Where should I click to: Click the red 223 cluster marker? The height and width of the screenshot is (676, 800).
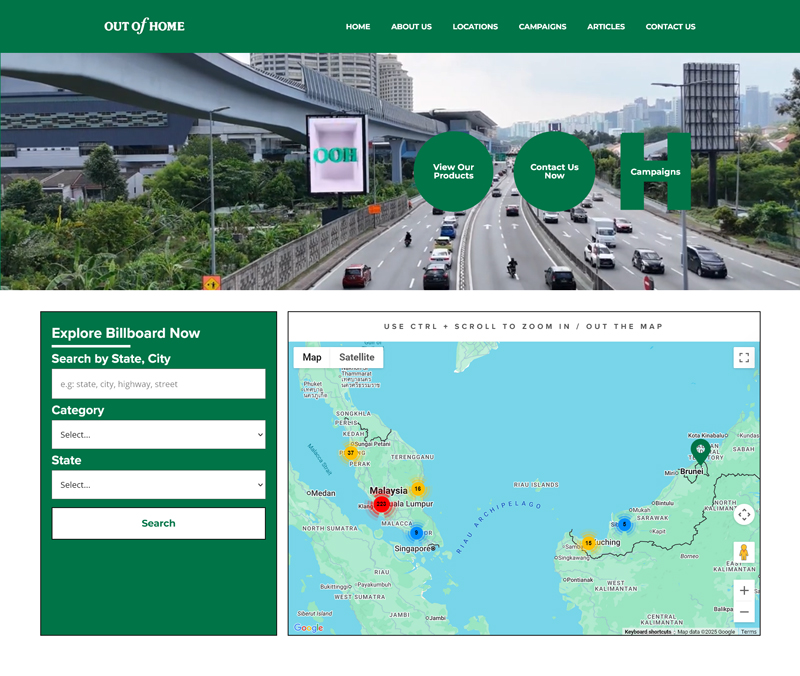tap(381, 504)
